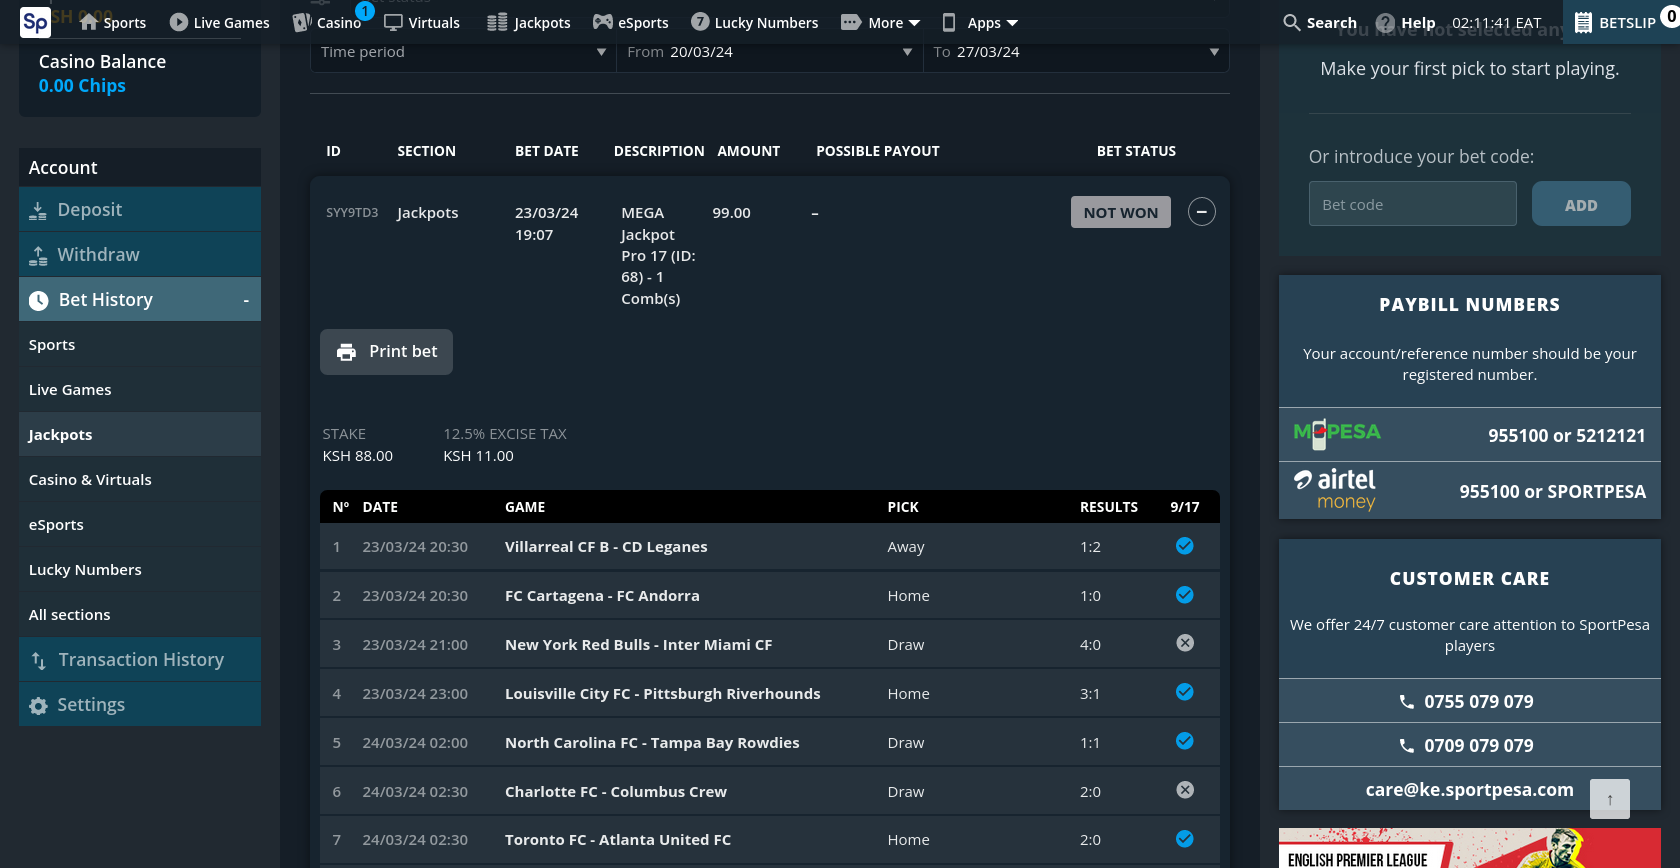Click the cross icon for New York Red Bulls row

point(1185,643)
